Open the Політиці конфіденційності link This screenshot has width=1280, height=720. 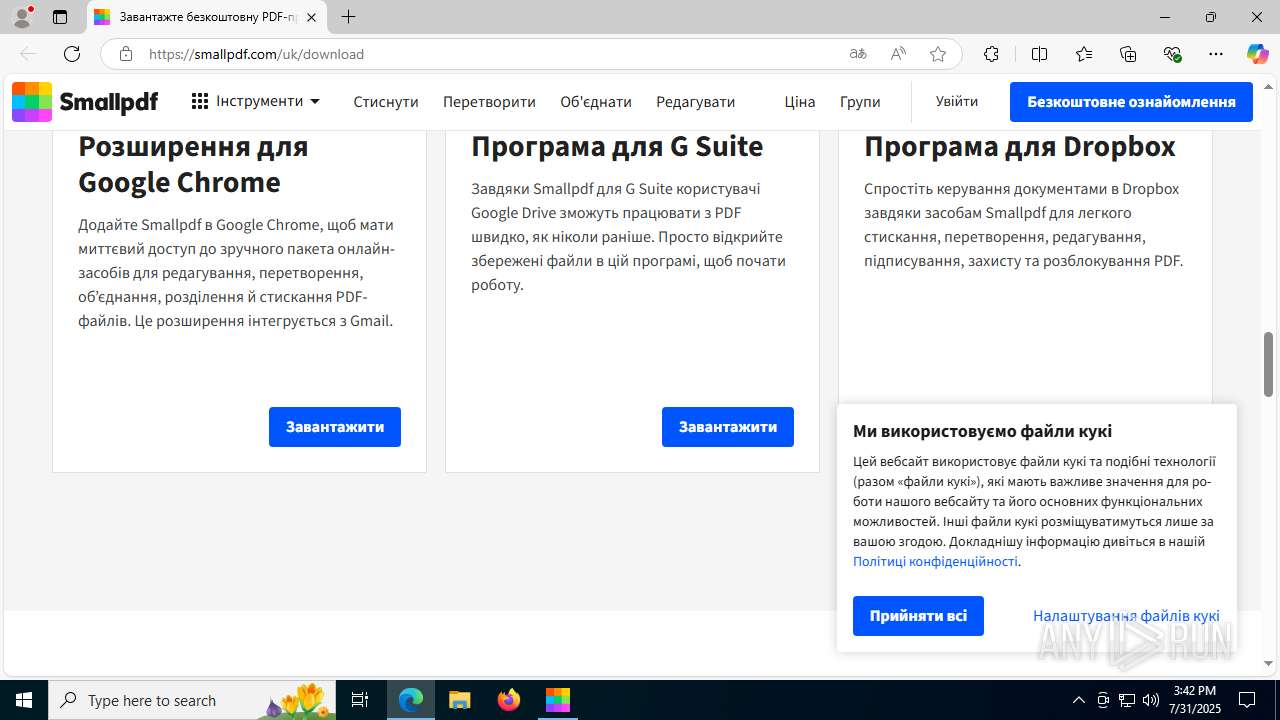935,561
